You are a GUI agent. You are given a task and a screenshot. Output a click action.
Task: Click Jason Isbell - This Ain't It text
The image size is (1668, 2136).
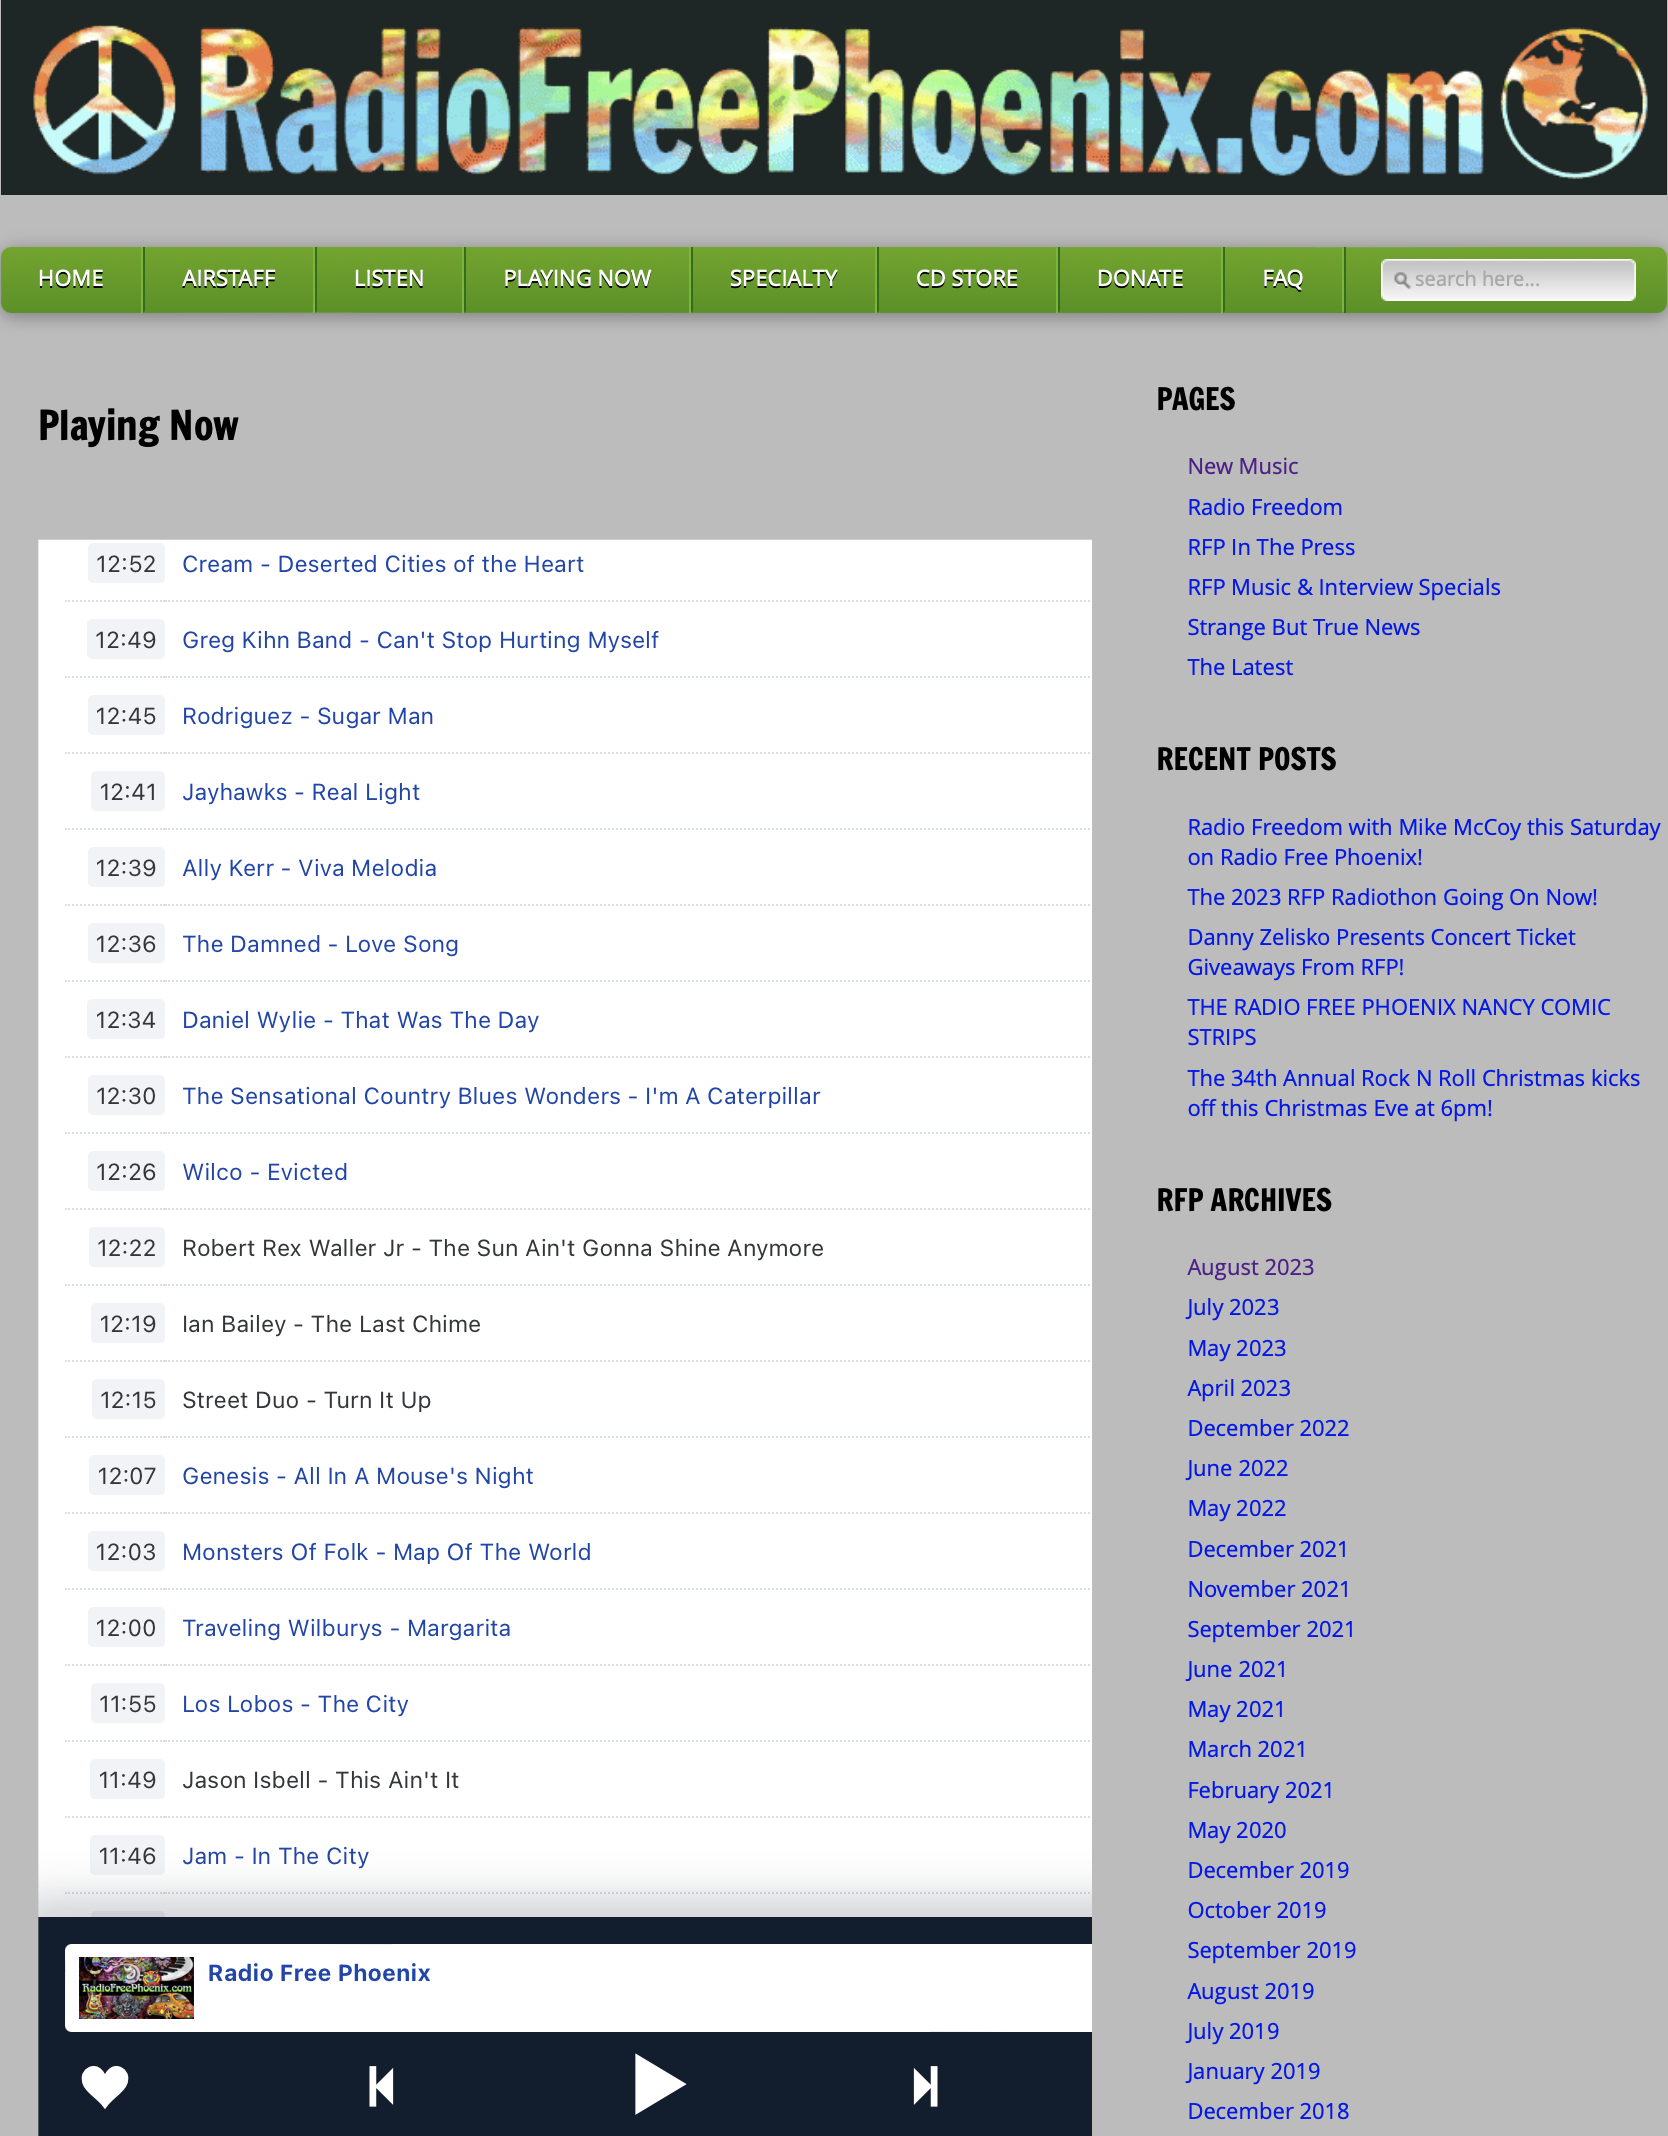pos(320,1780)
